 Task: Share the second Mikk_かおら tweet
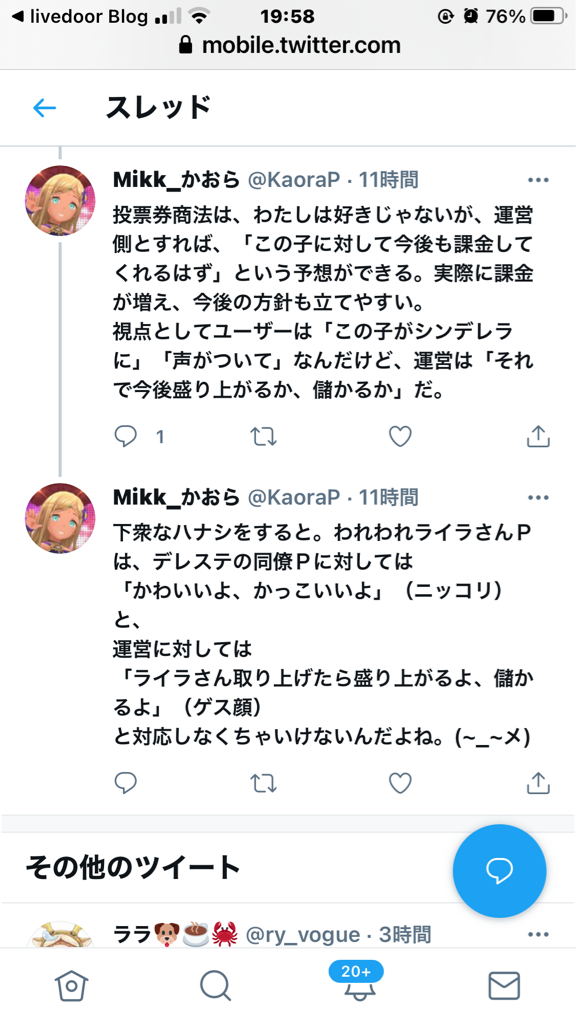click(x=538, y=782)
